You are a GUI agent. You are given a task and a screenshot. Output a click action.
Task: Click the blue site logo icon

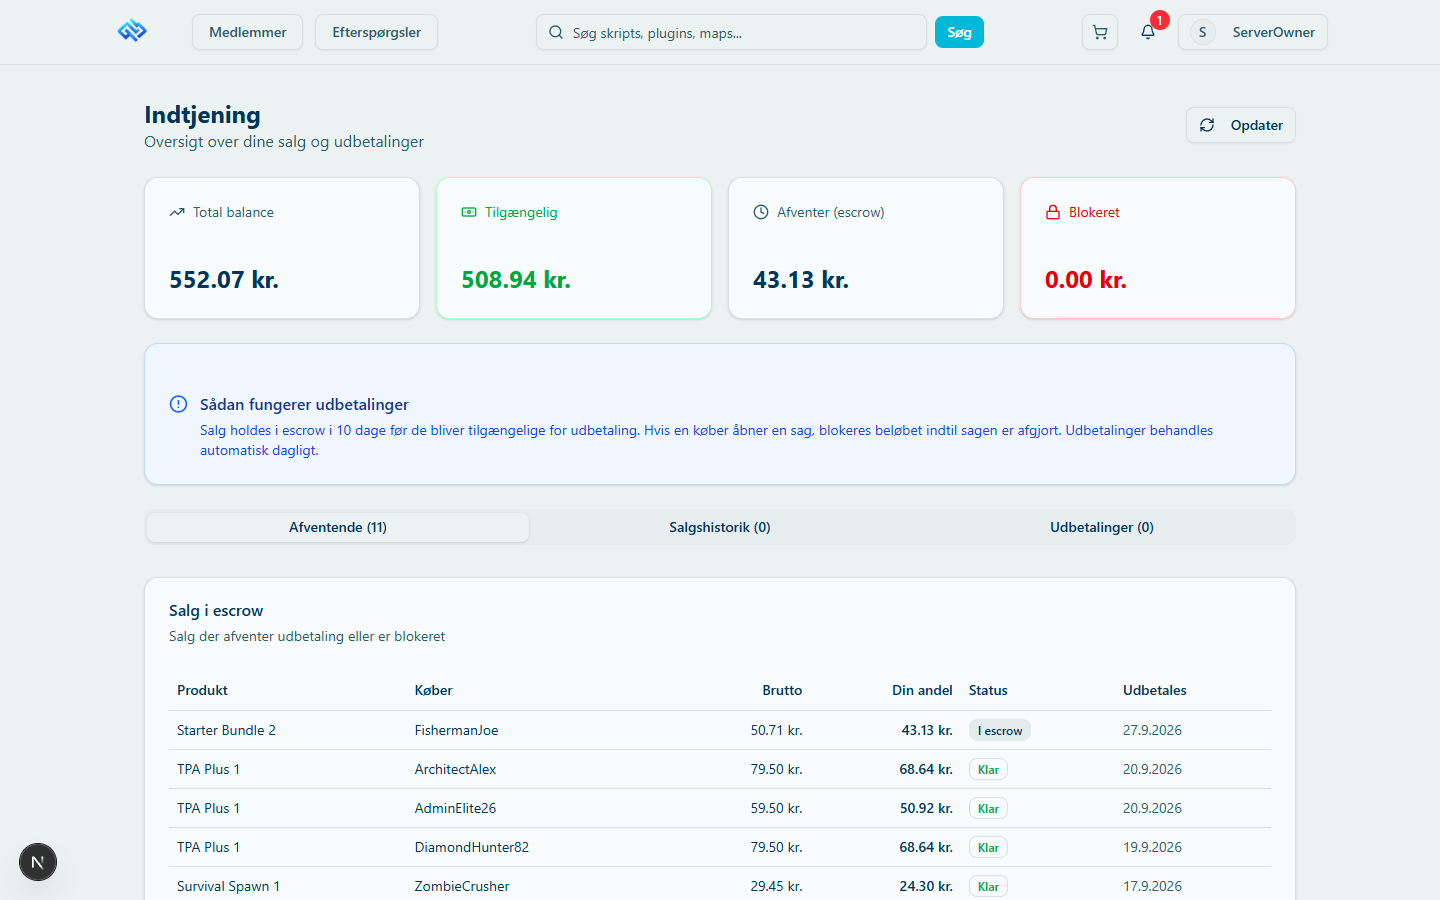click(x=132, y=32)
